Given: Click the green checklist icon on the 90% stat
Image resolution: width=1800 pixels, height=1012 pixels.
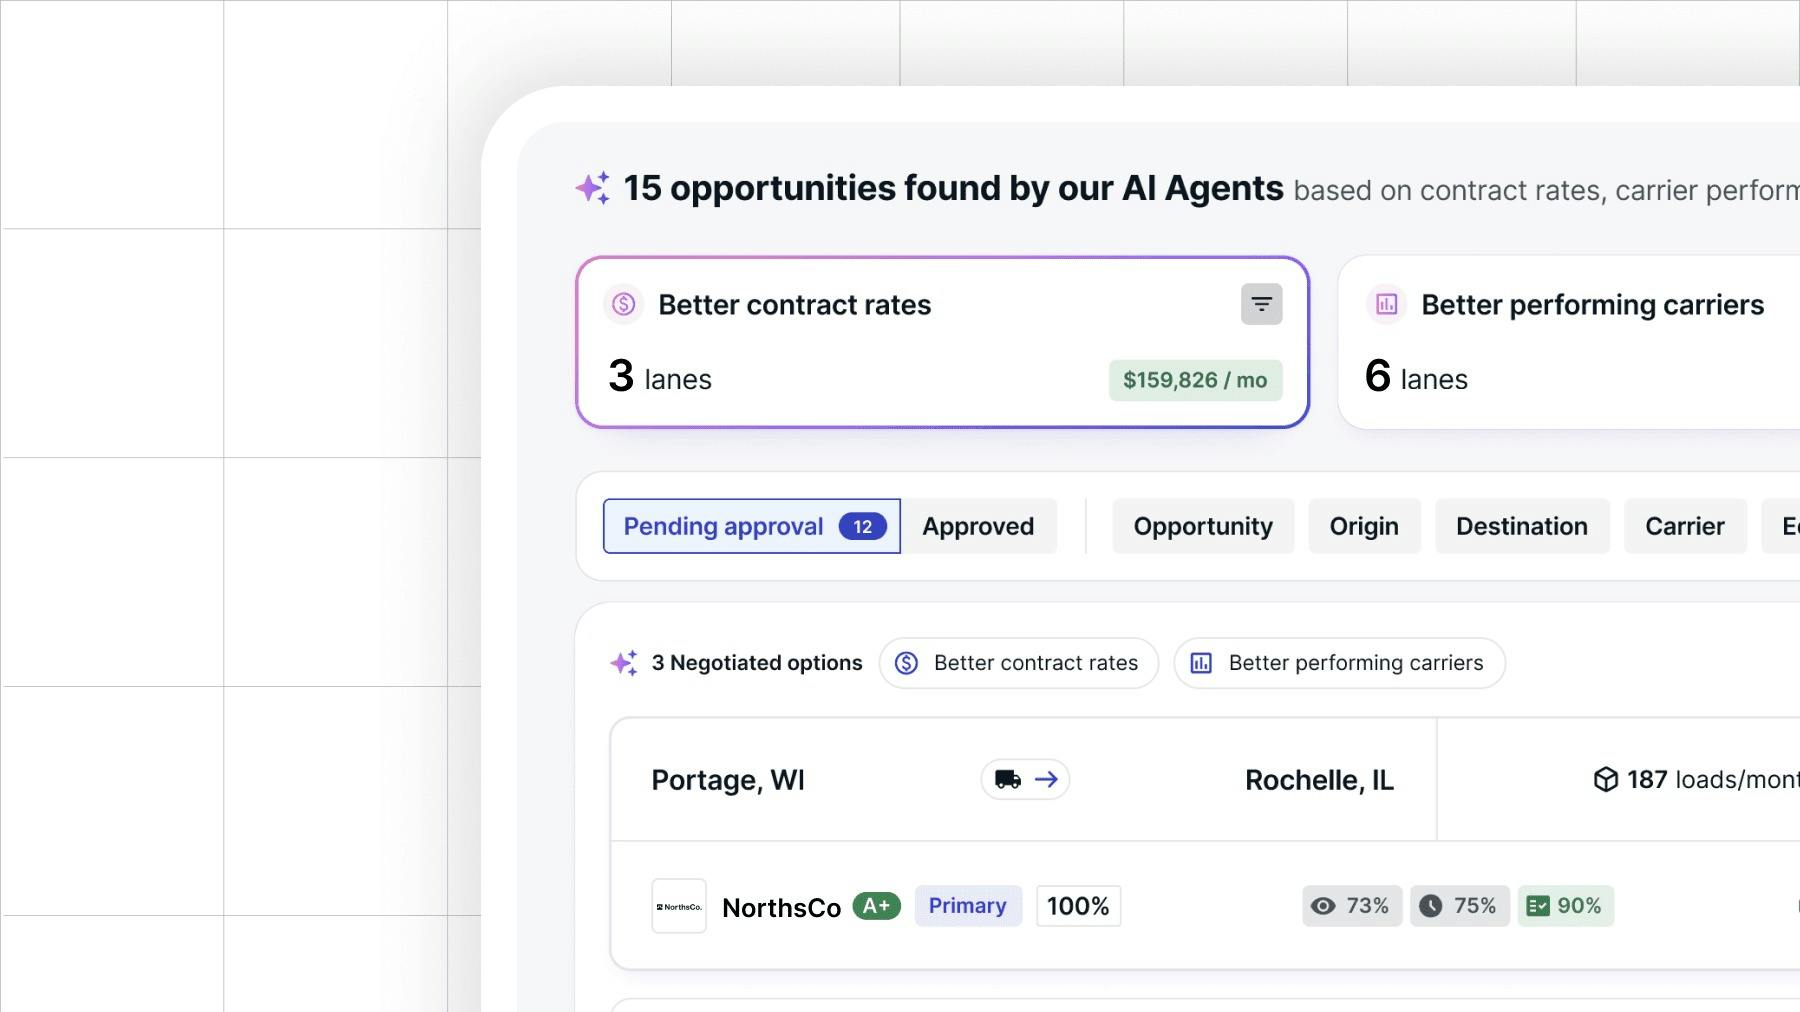Looking at the screenshot, I should (x=1537, y=906).
